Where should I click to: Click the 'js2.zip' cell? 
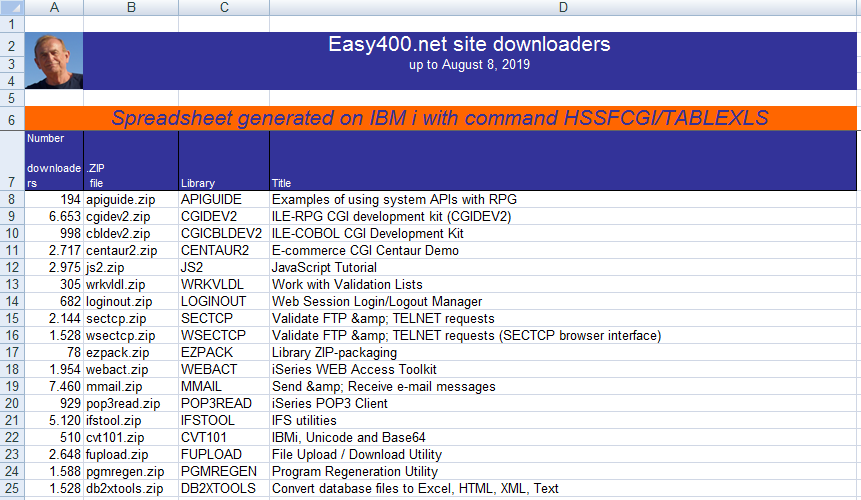131,267
